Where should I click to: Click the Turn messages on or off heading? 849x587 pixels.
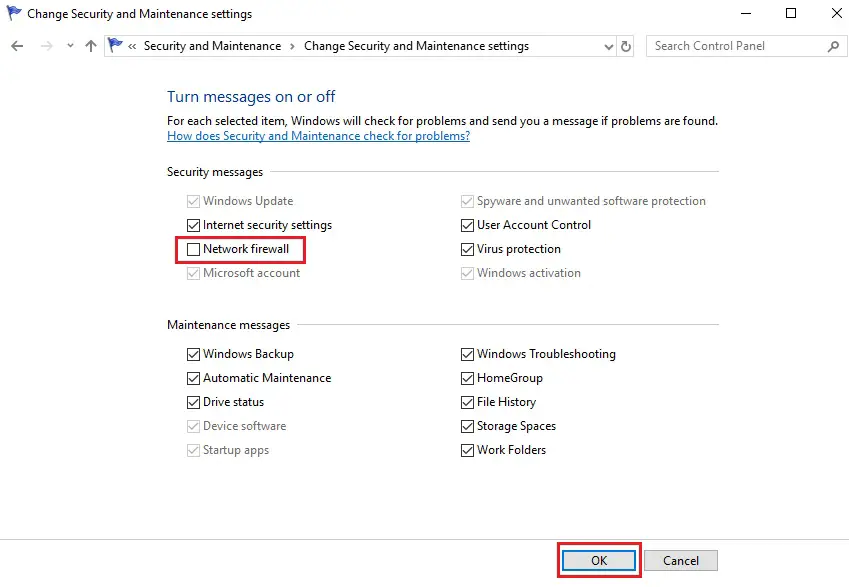(x=251, y=96)
